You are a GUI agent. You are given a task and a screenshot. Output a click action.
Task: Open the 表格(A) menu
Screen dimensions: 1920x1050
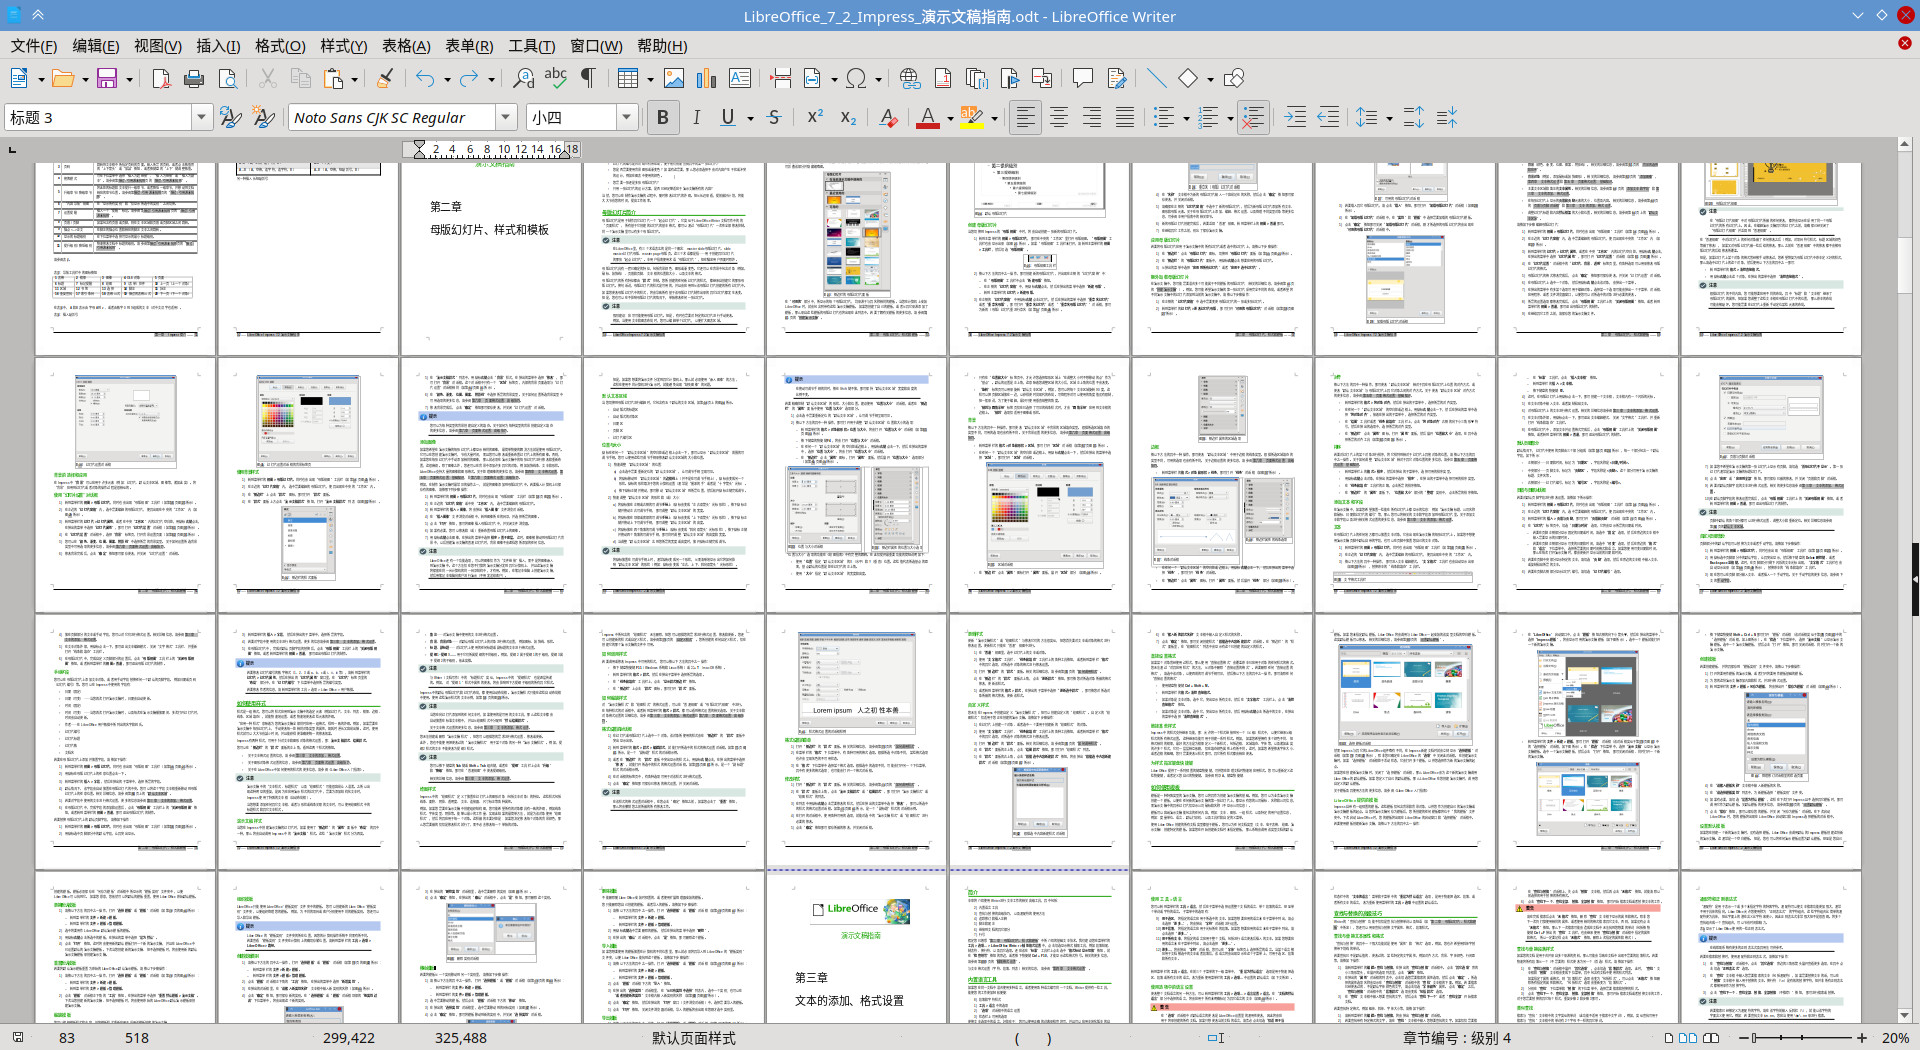(406, 46)
